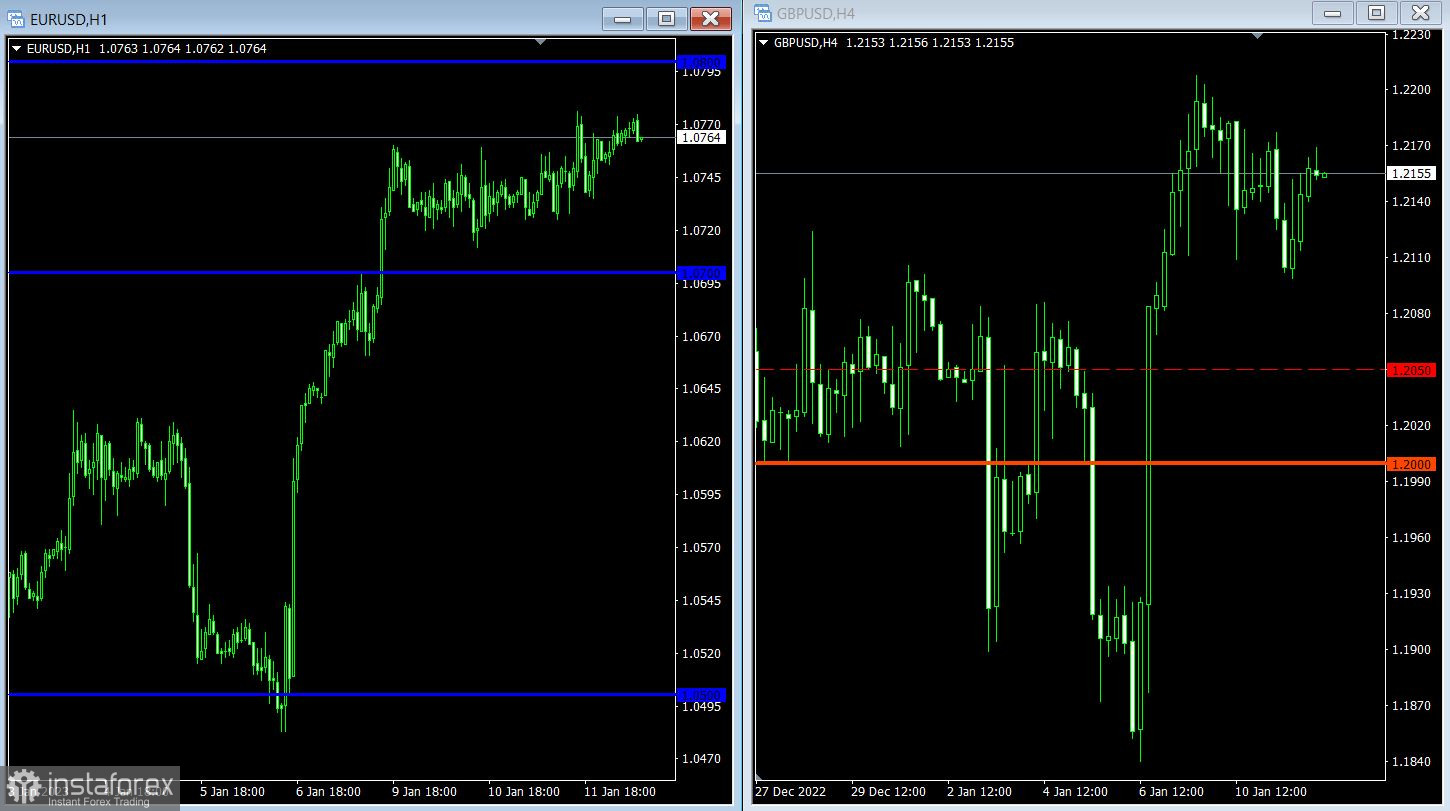Click the 4 Jan 12:00 time label on GBPUSD
Screen dimensions: 1450x811
pyautogui.click(x=1076, y=791)
